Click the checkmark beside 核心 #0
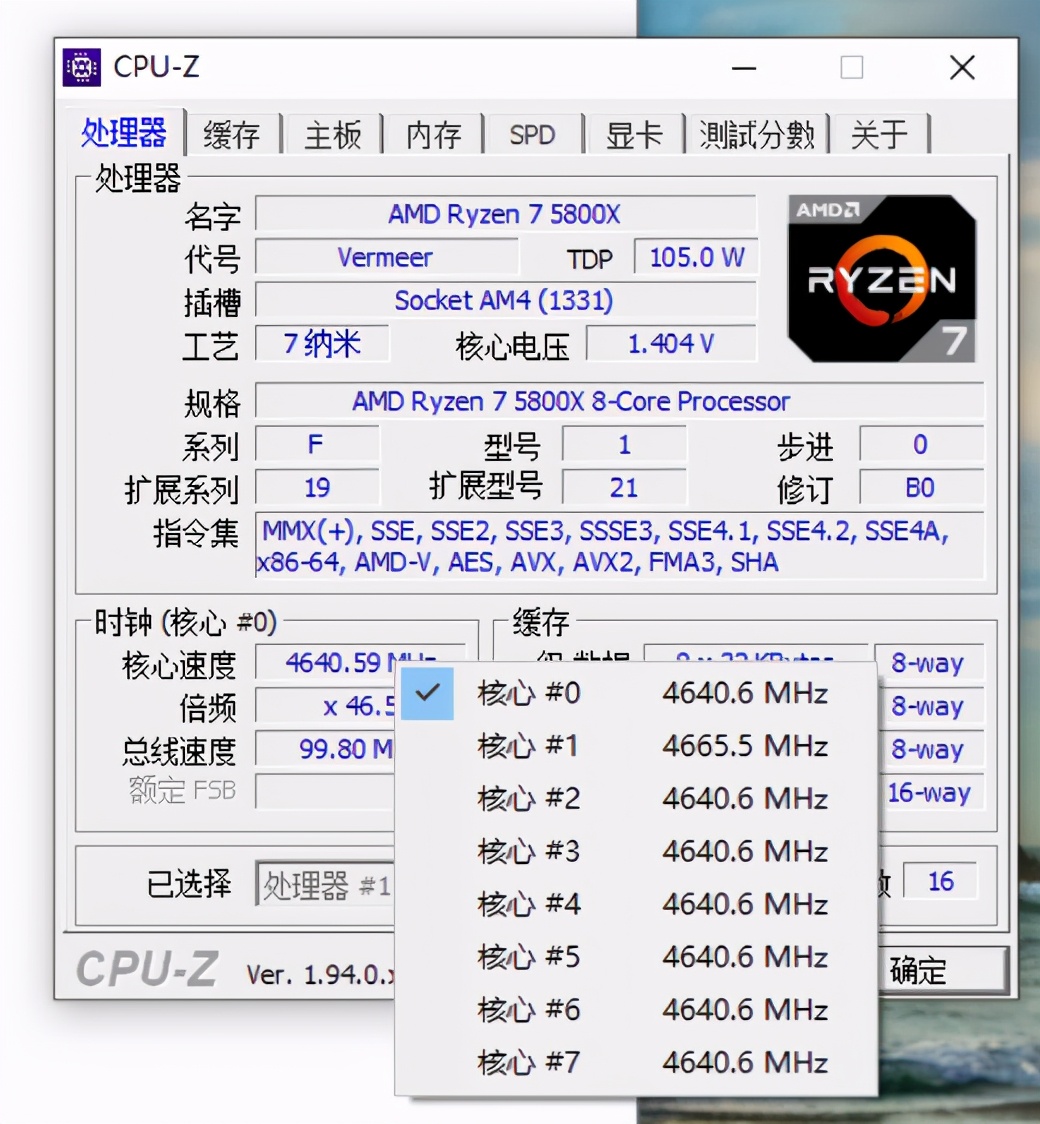Image resolution: width=1040 pixels, height=1124 pixels. pyautogui.click(x=427, y=693)
